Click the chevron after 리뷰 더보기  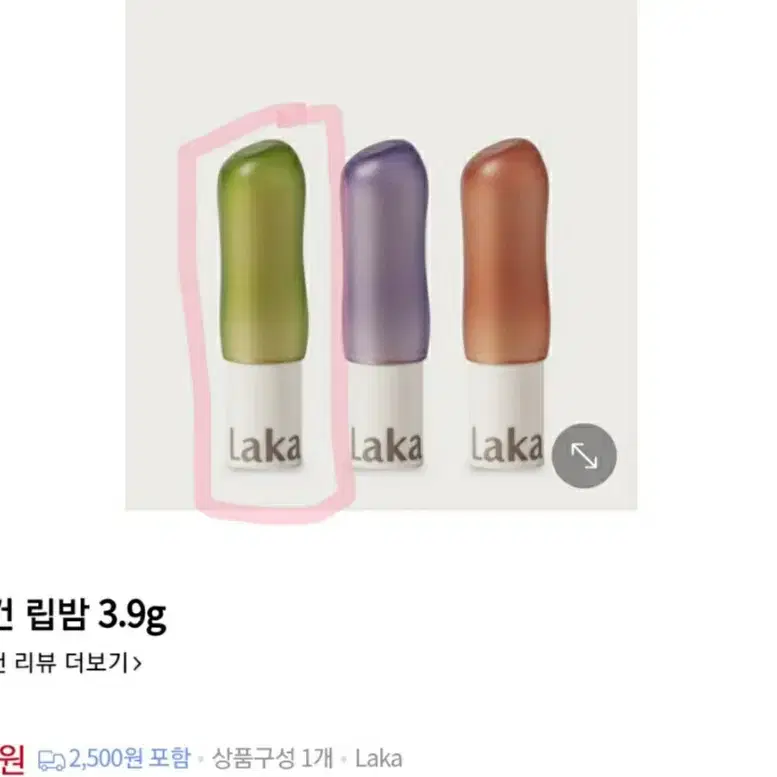tap(137, 663)
